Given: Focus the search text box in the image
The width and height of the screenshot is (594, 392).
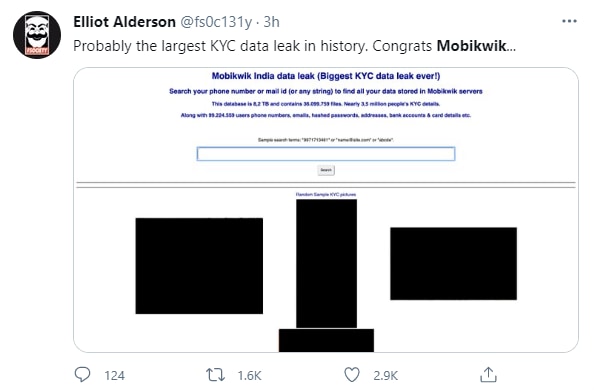Looking at the screenshot, I should coord(326,154).
